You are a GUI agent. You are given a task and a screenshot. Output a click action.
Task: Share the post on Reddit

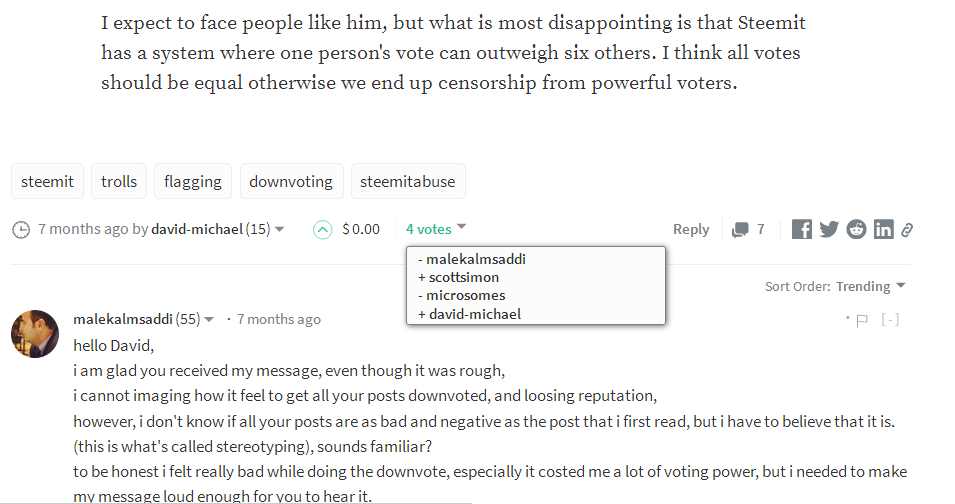[856, 230]
